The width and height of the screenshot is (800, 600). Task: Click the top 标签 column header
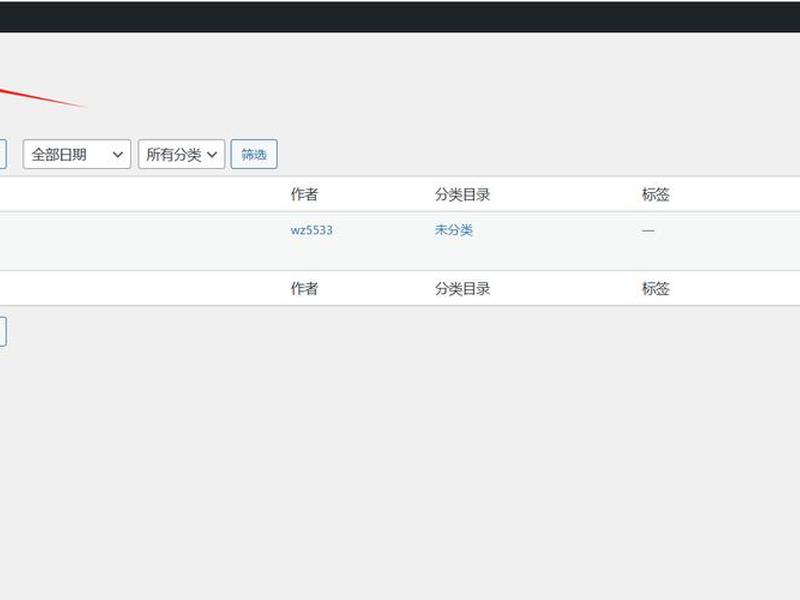click(656, 194)
